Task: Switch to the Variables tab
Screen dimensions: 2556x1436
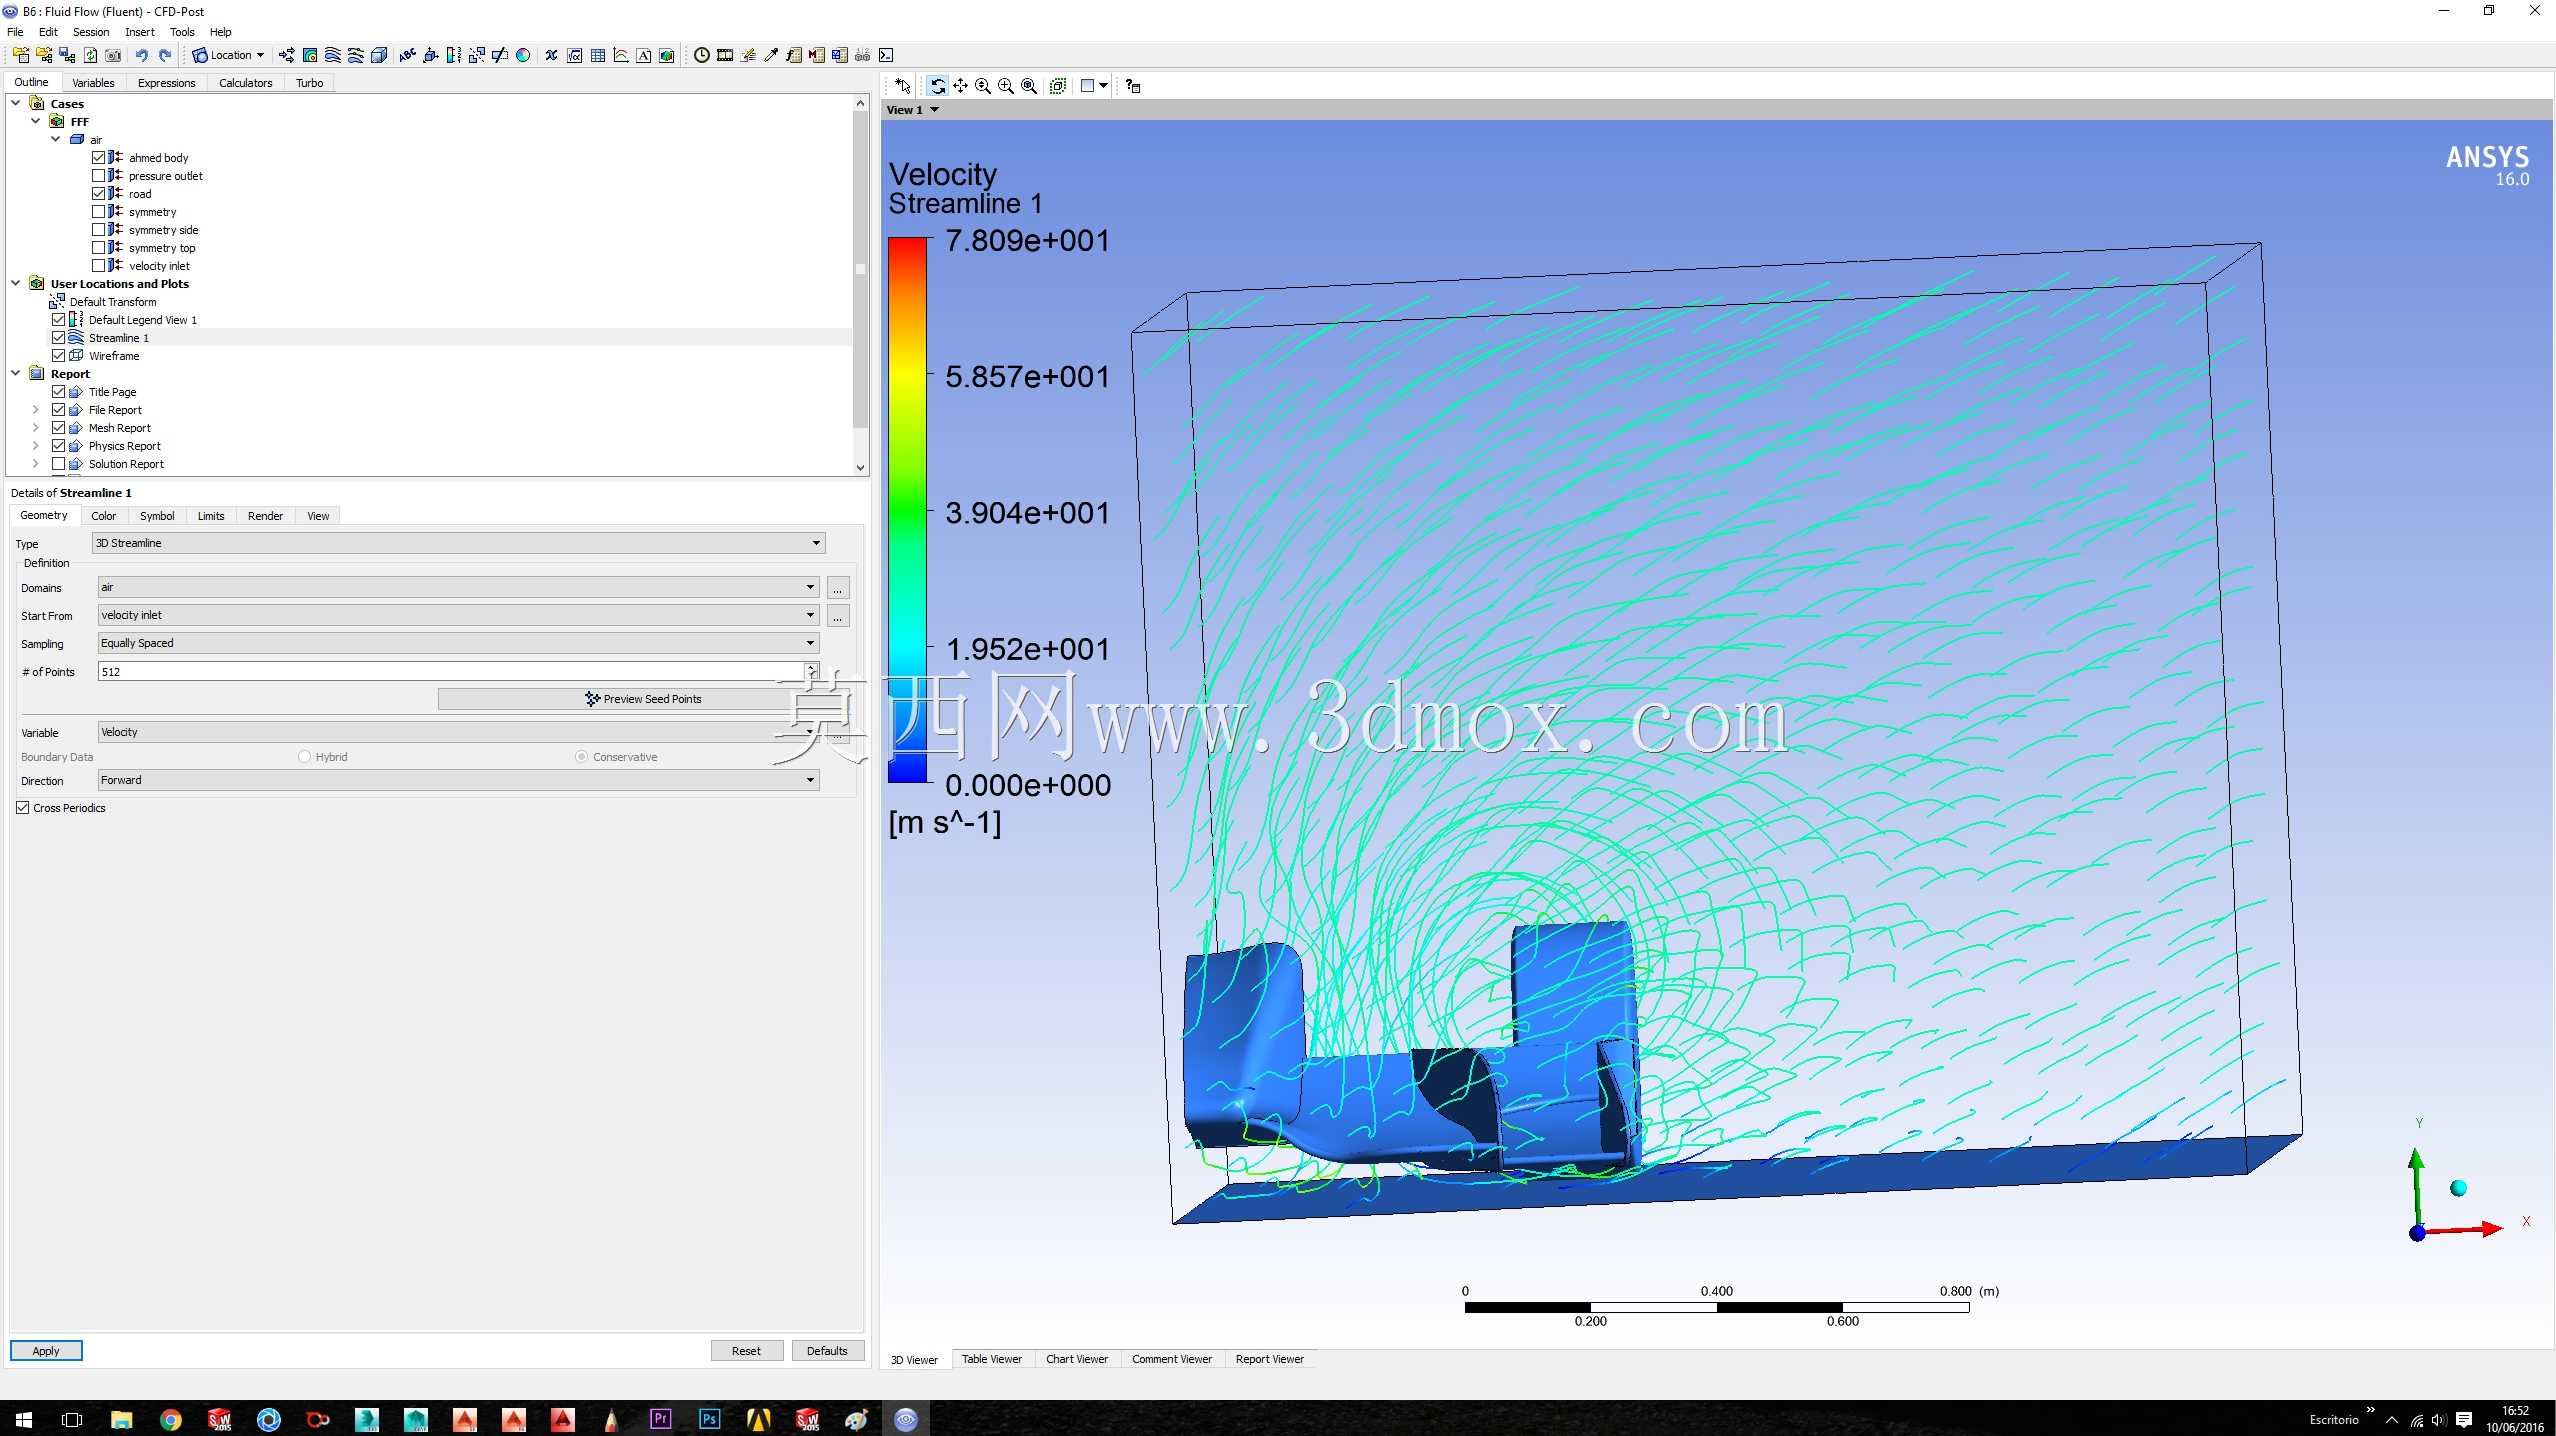Action: 93,83
